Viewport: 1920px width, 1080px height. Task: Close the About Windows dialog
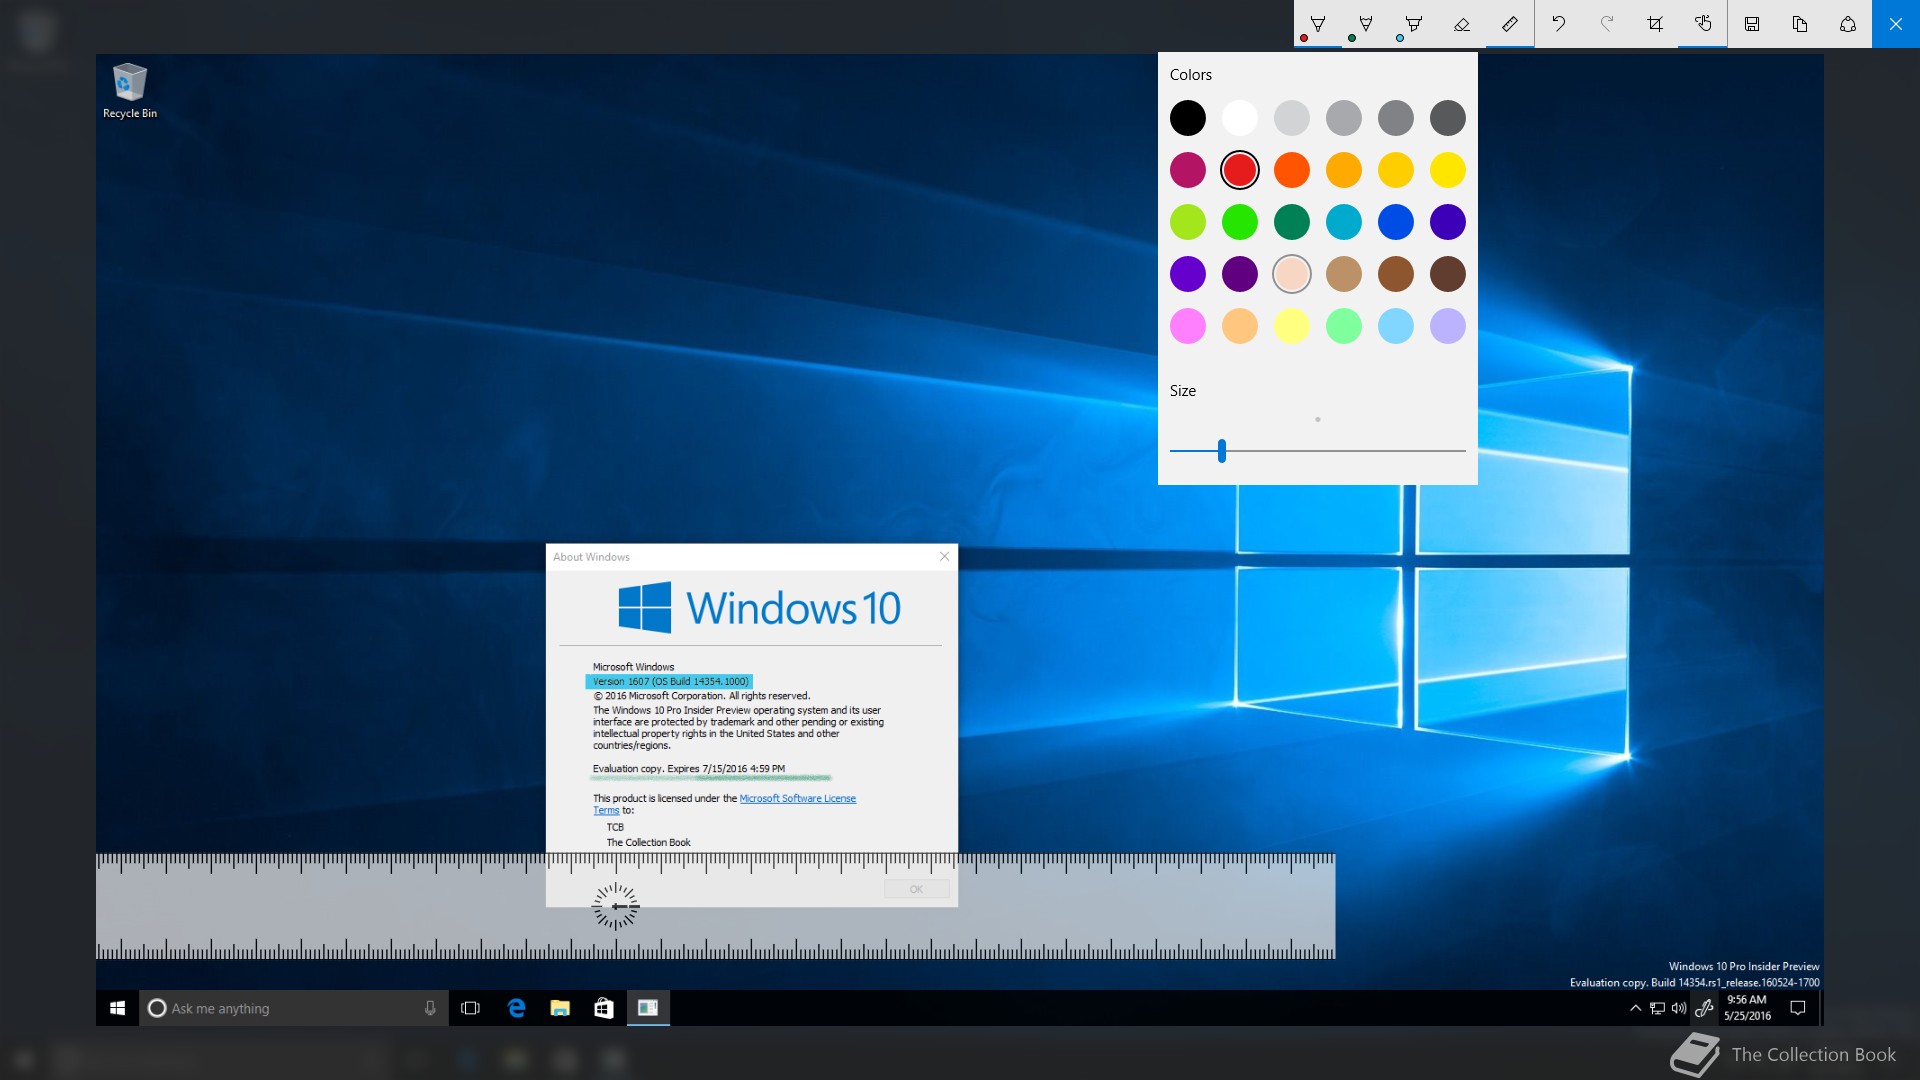944,557
